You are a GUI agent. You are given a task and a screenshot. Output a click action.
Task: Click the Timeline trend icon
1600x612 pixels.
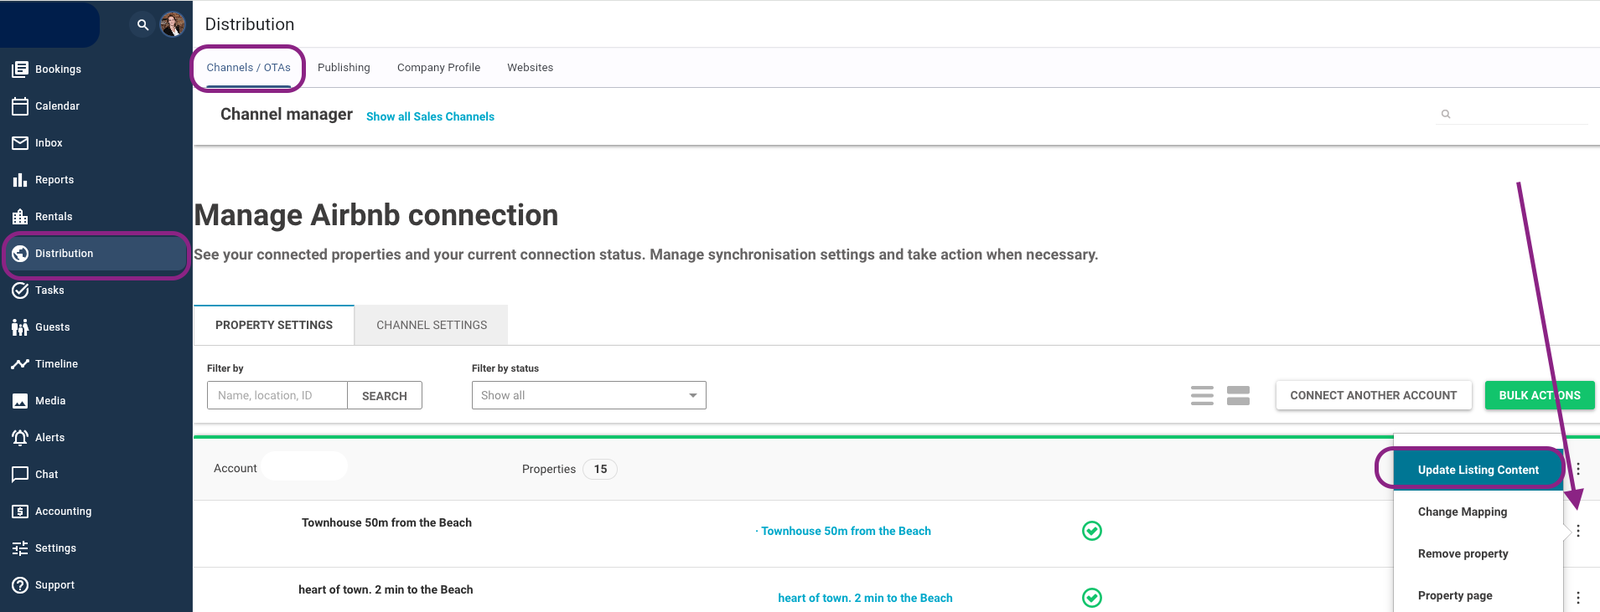(x=20, y=364)
